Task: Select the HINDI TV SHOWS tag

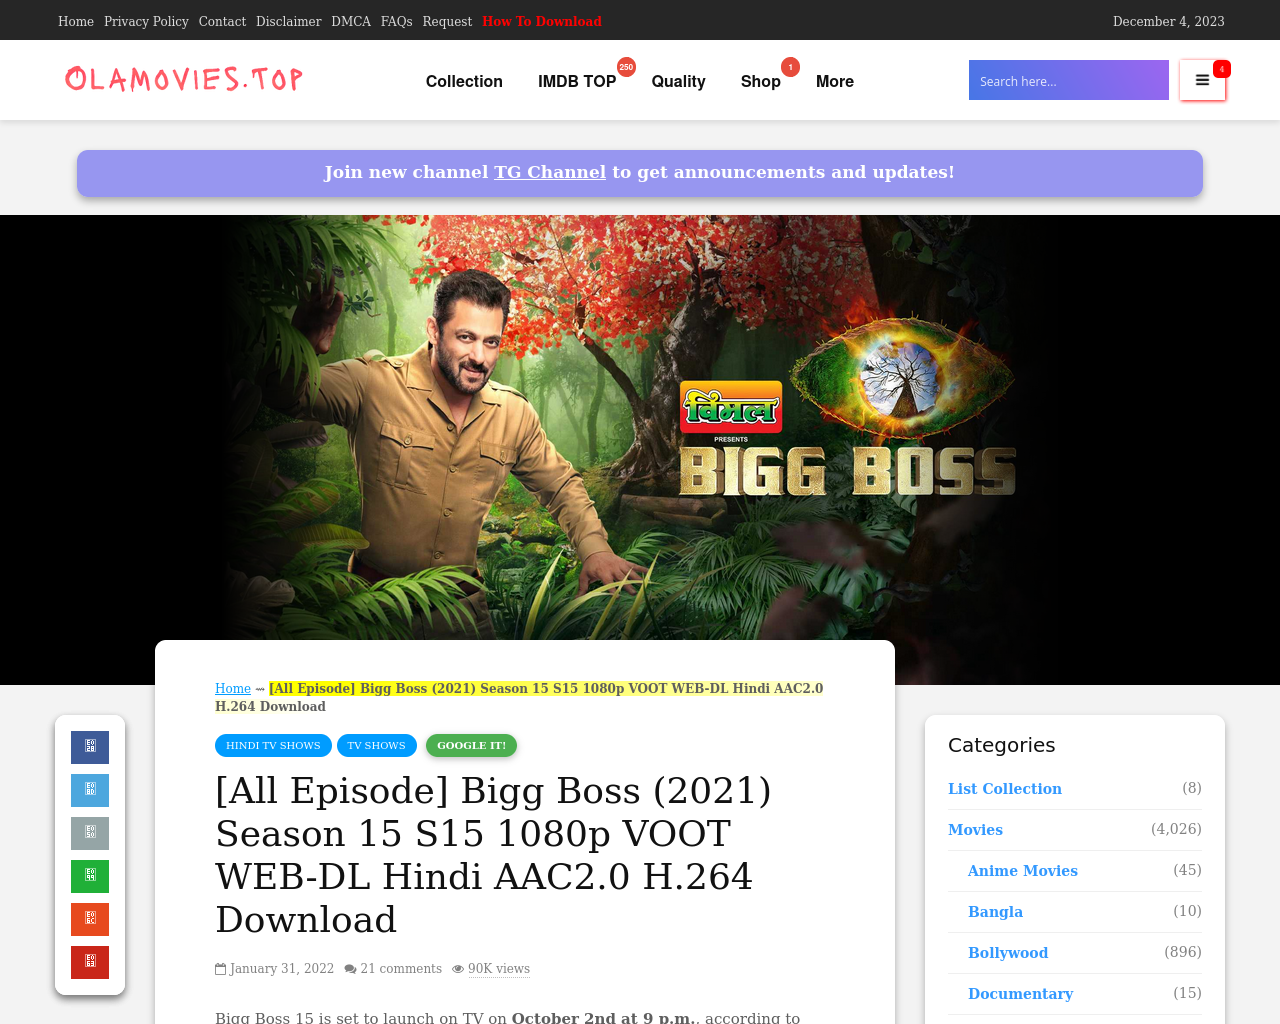Action: click(273, 745)
